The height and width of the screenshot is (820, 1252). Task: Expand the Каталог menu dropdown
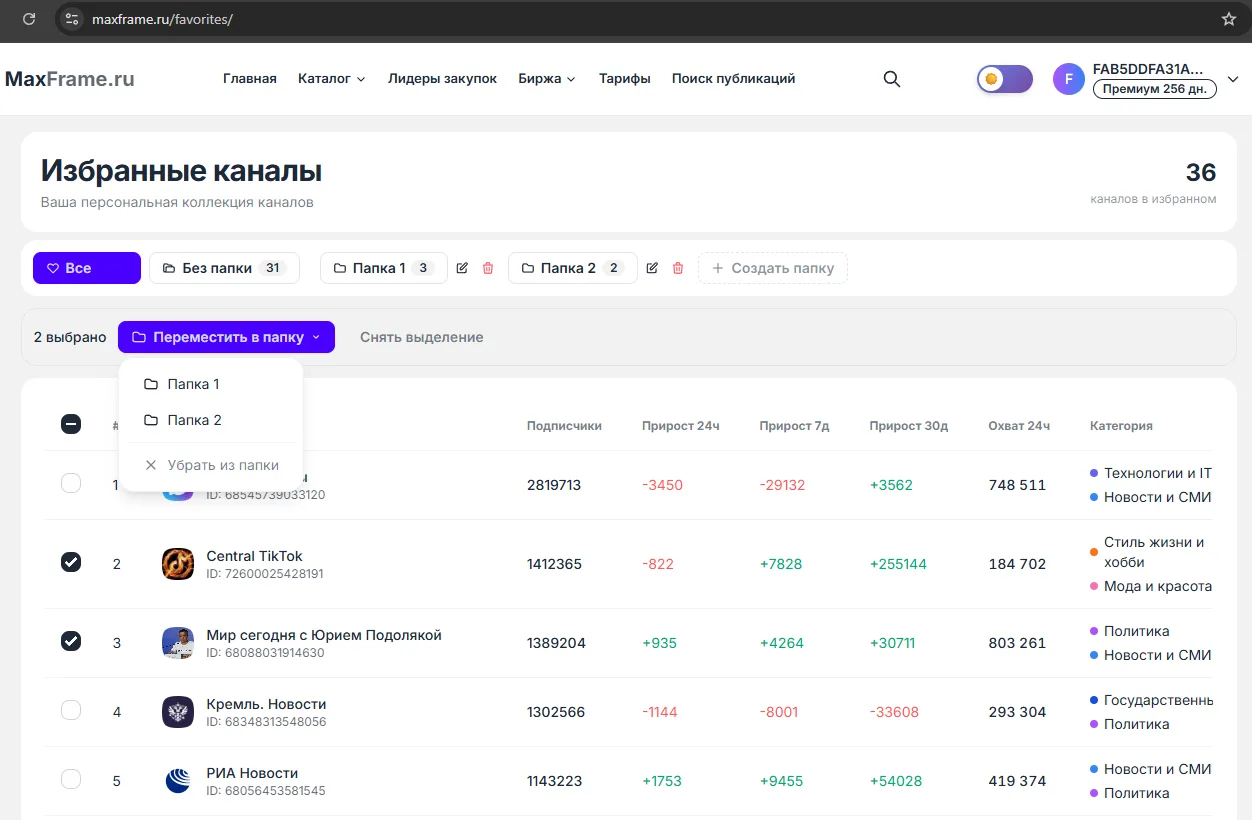point(332,79)
